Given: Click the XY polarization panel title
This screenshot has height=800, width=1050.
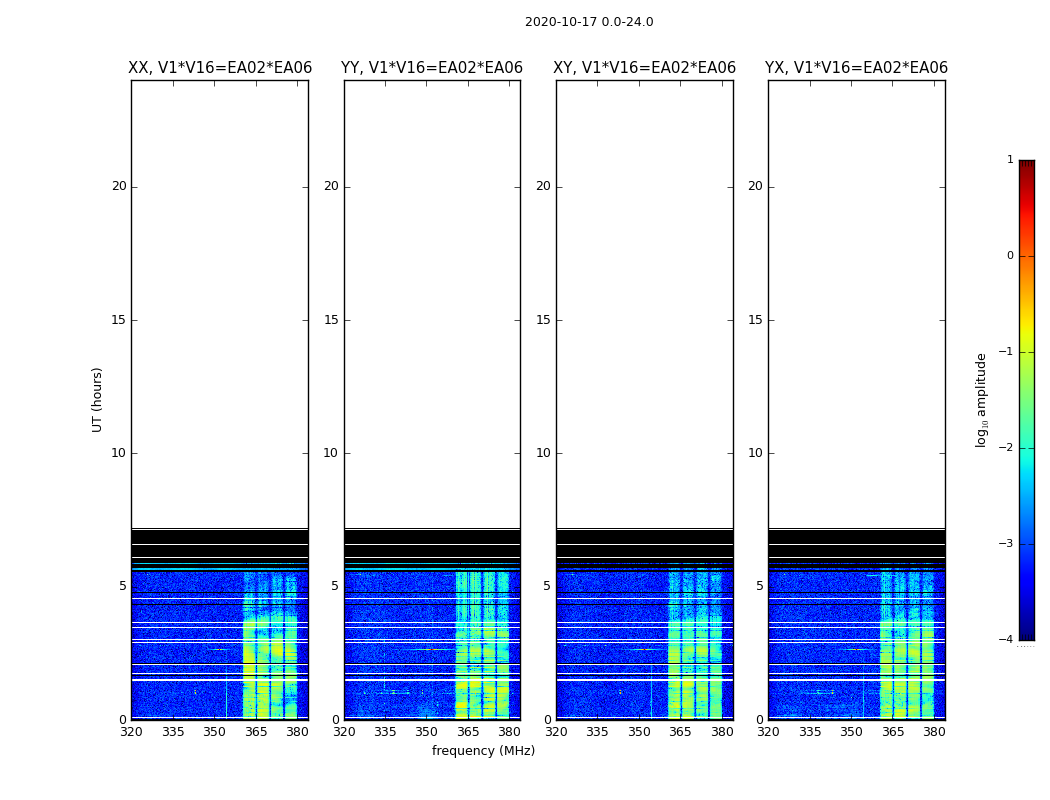Looking at the screenshot, I should (x=644, y=68).
